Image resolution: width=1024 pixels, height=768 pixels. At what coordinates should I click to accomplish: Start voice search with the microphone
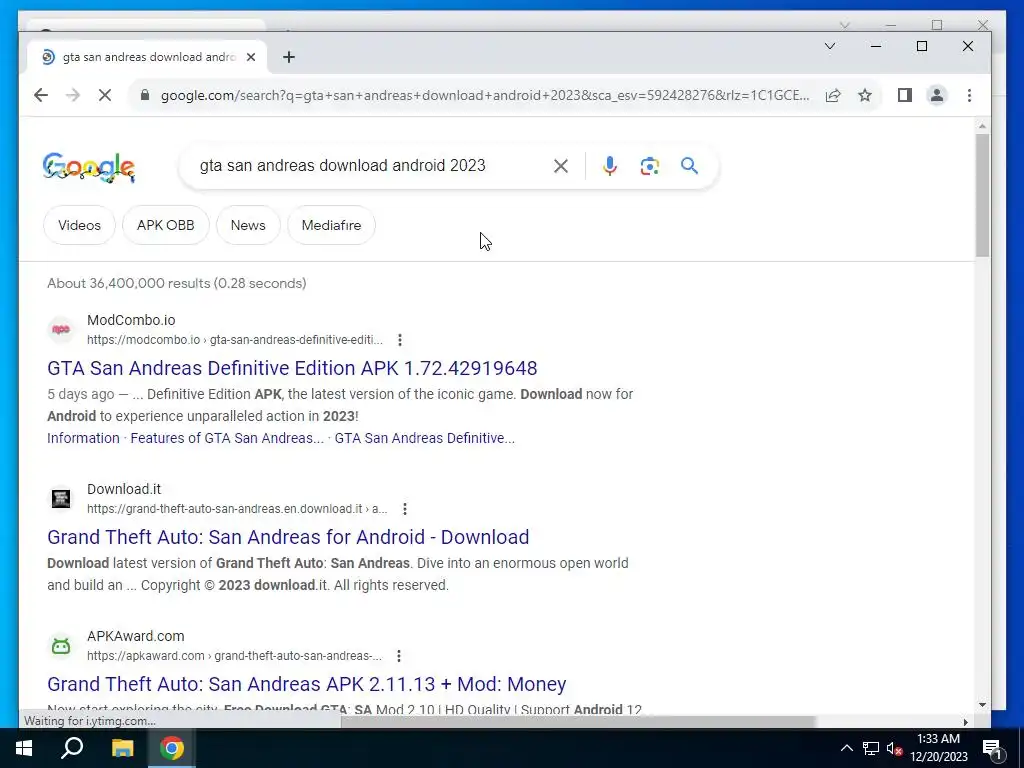point(609,166)
